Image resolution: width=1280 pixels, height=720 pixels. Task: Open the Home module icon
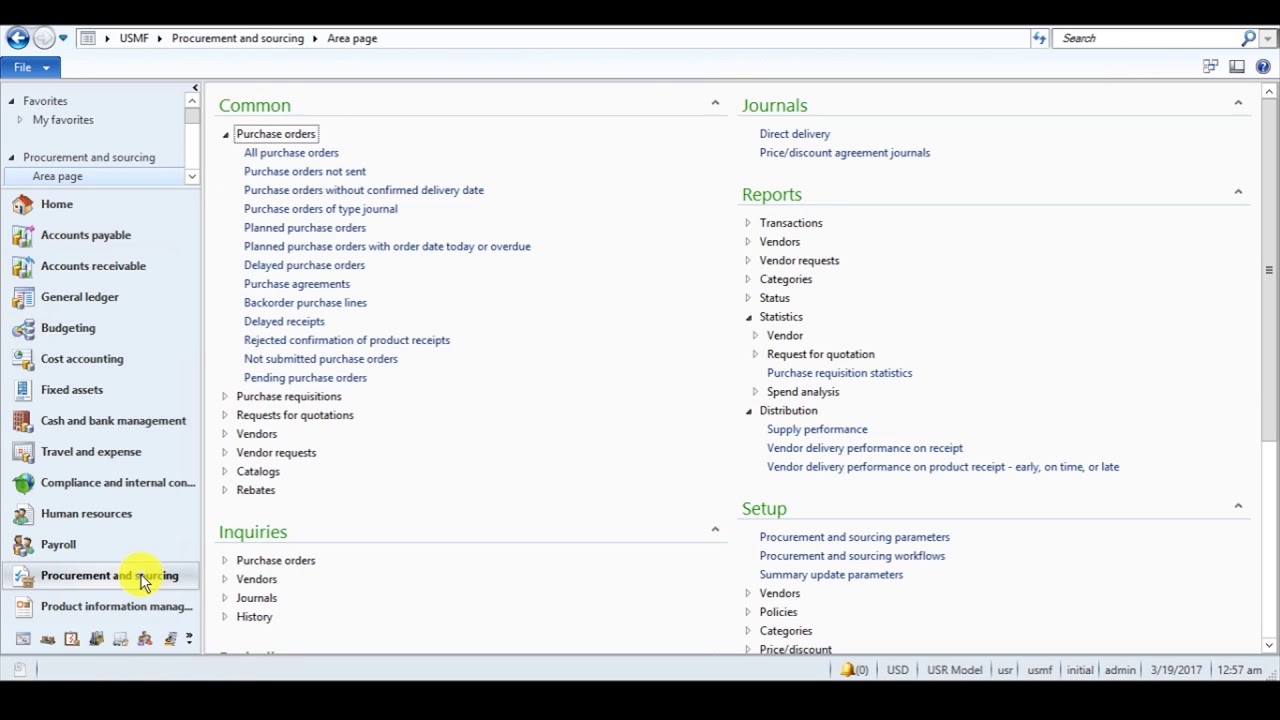[x=23, y=204]
